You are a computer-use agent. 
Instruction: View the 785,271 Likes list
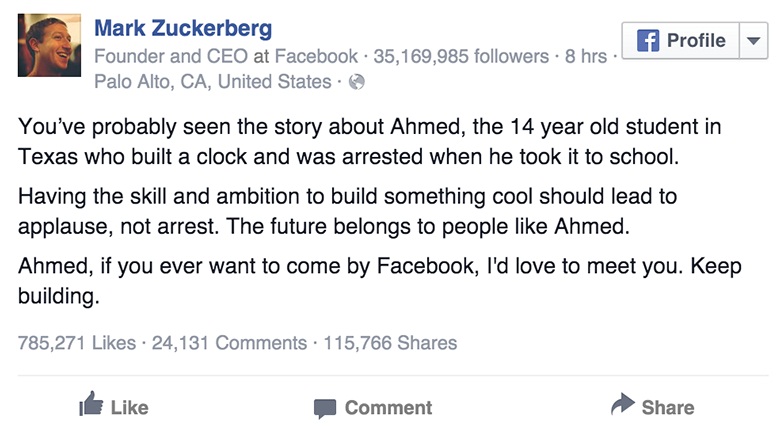[x=77, y=343]
